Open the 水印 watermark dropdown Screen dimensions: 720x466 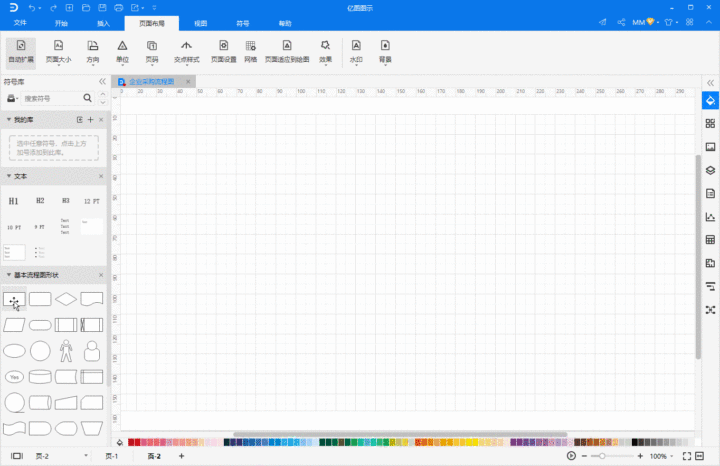356,53
